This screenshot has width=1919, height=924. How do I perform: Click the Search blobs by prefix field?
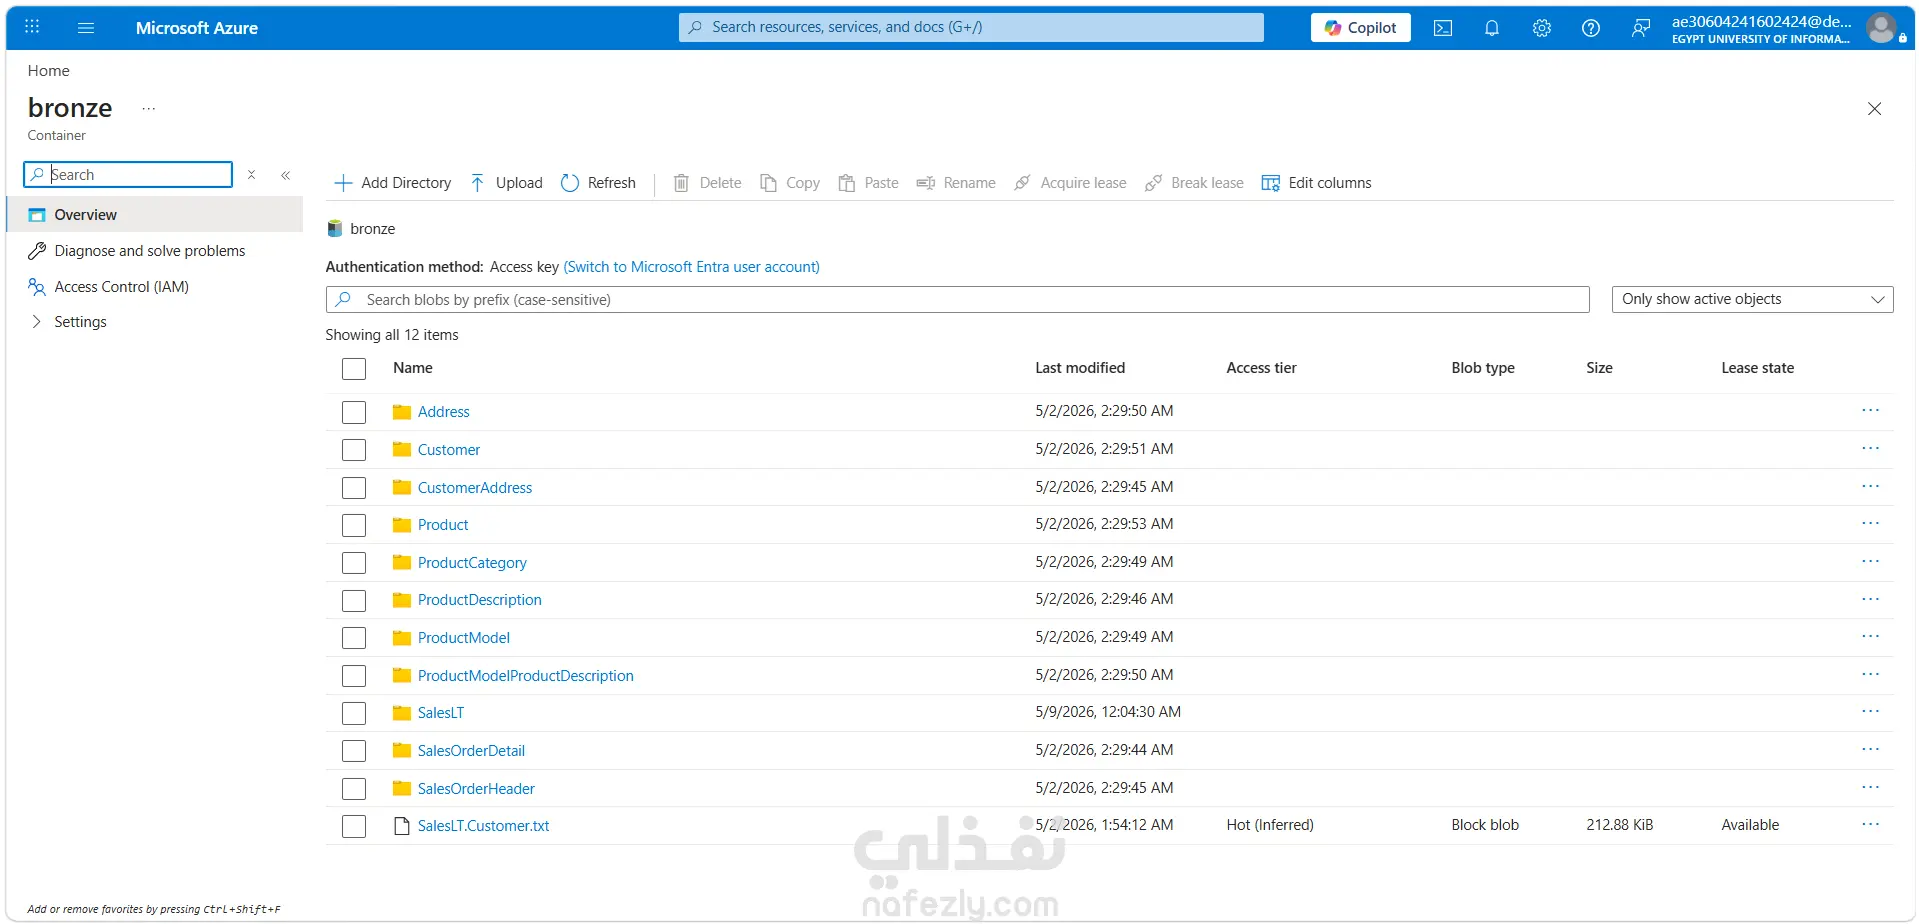957,300
